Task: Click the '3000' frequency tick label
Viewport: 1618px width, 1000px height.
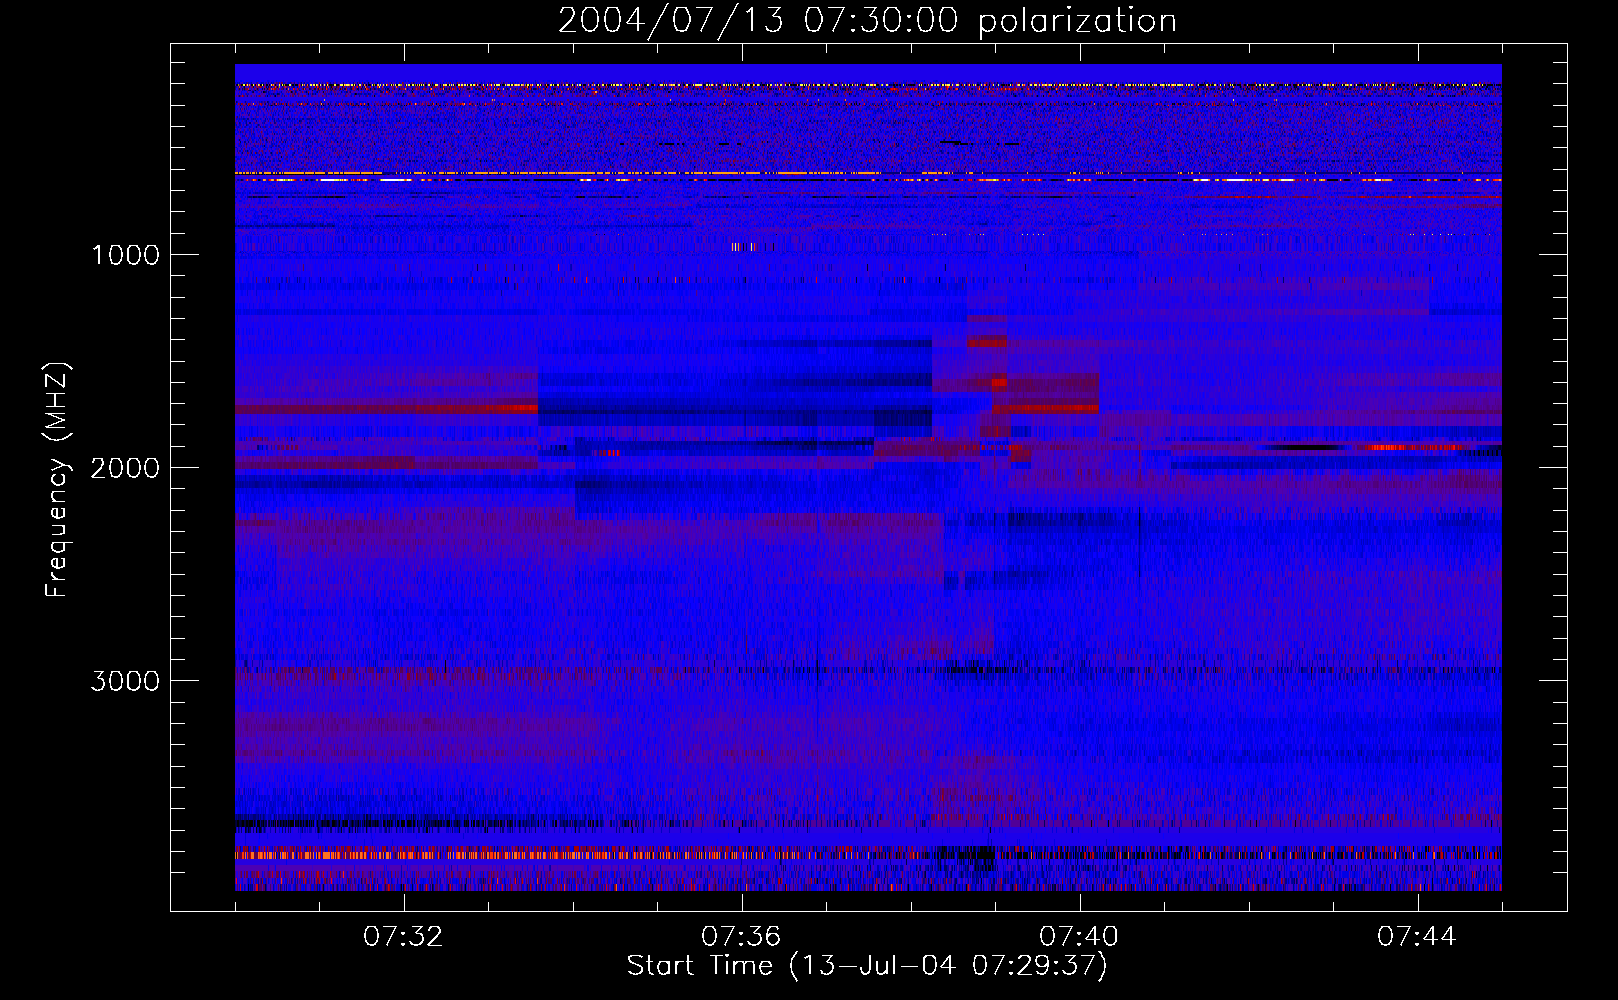Action: [x=126, y=681]
